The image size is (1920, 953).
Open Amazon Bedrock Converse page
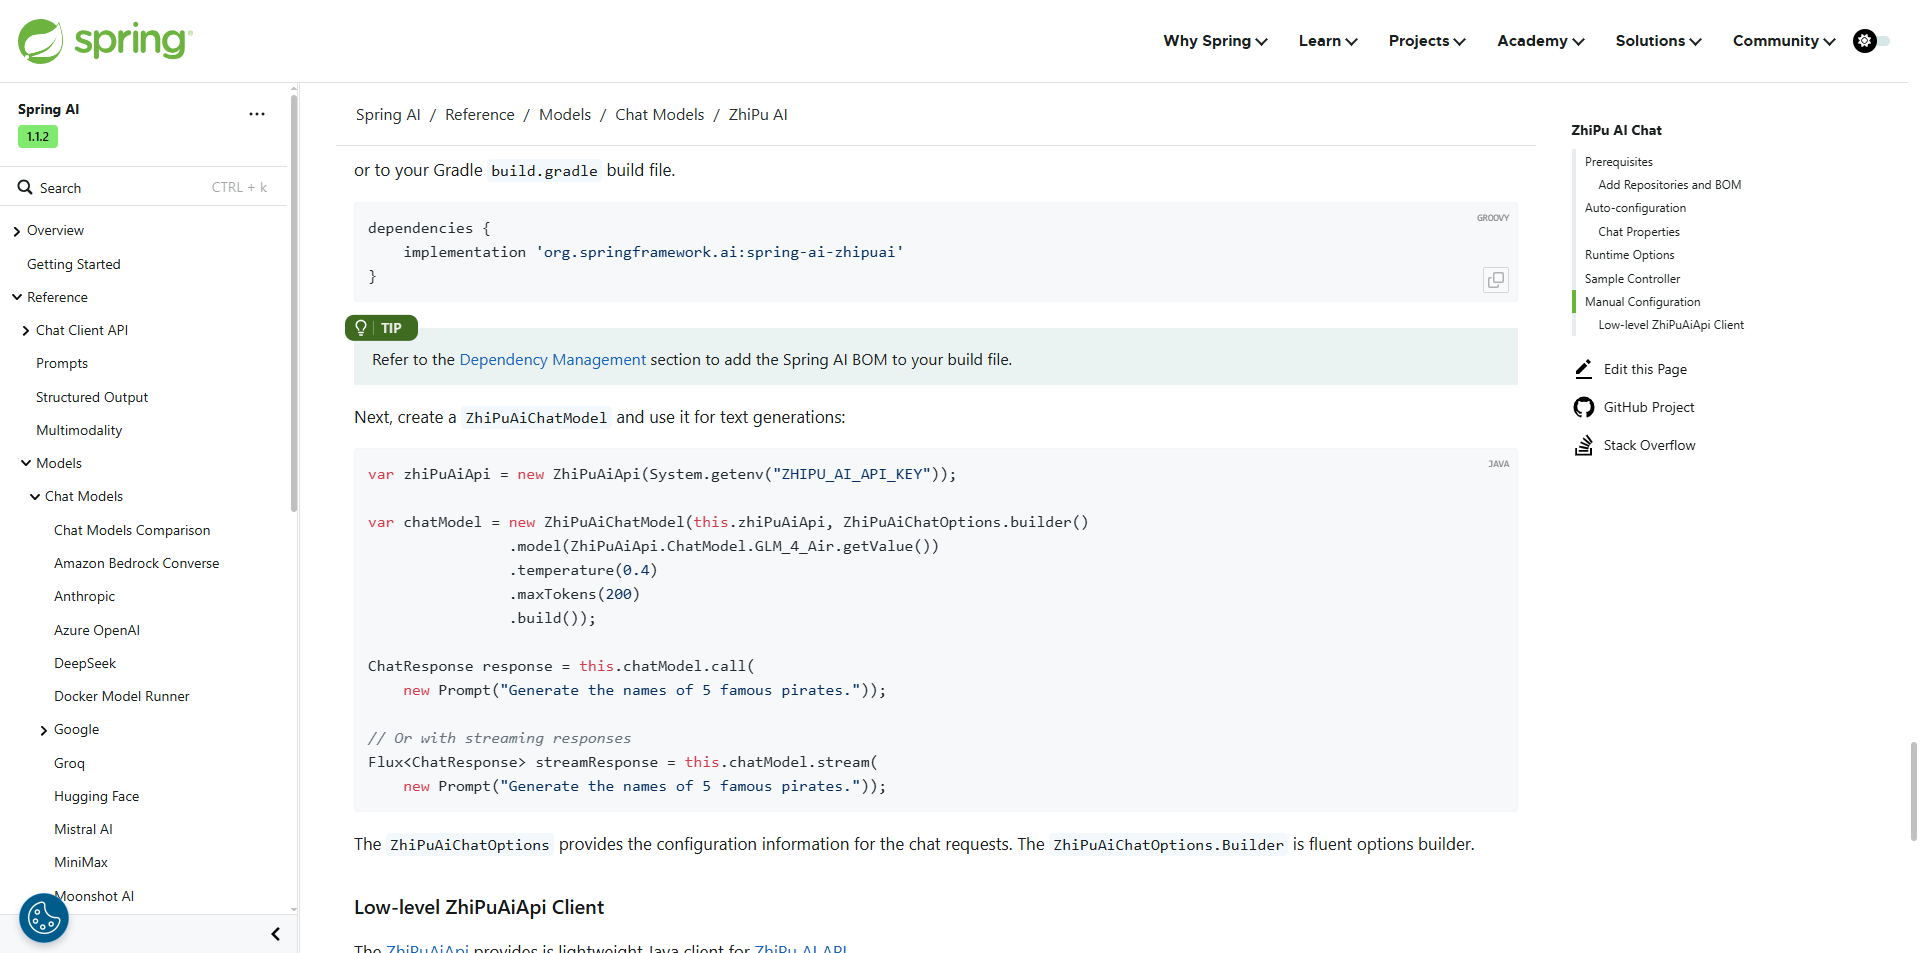137,563
